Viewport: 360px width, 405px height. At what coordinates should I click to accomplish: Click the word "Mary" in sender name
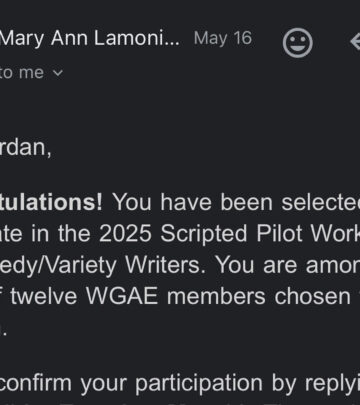(x=22, y=39)
